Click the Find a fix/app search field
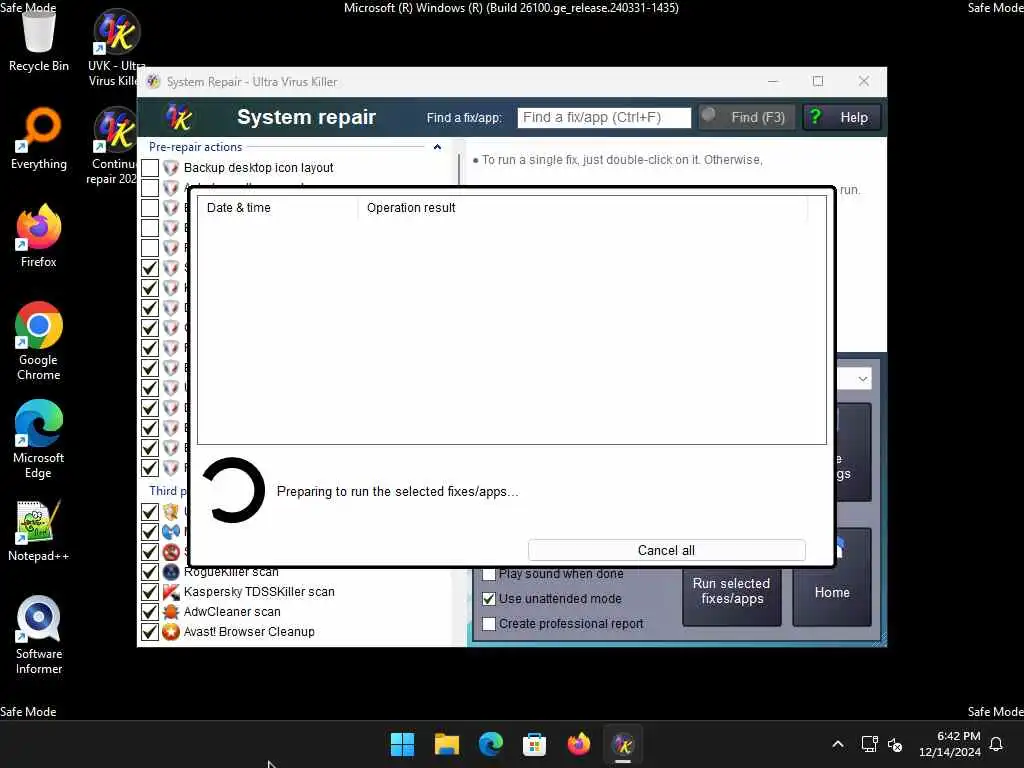This screenshot has width=1024, height=768. pos(604,118)
